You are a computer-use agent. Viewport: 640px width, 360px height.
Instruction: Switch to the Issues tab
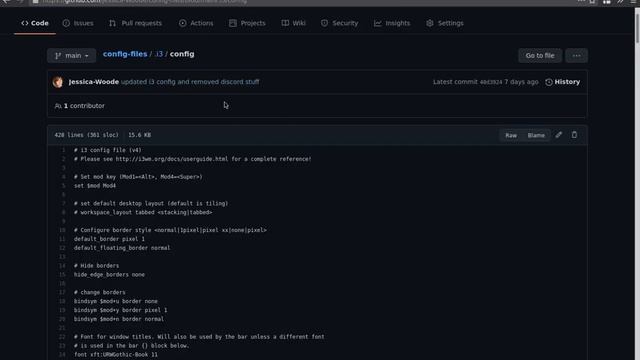point(78,23)
